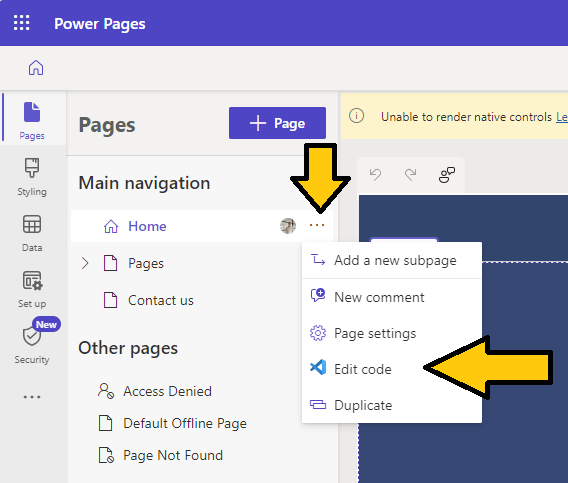
Task: Click the VS Code icon beside Edit code
Action: coord(318,367)
